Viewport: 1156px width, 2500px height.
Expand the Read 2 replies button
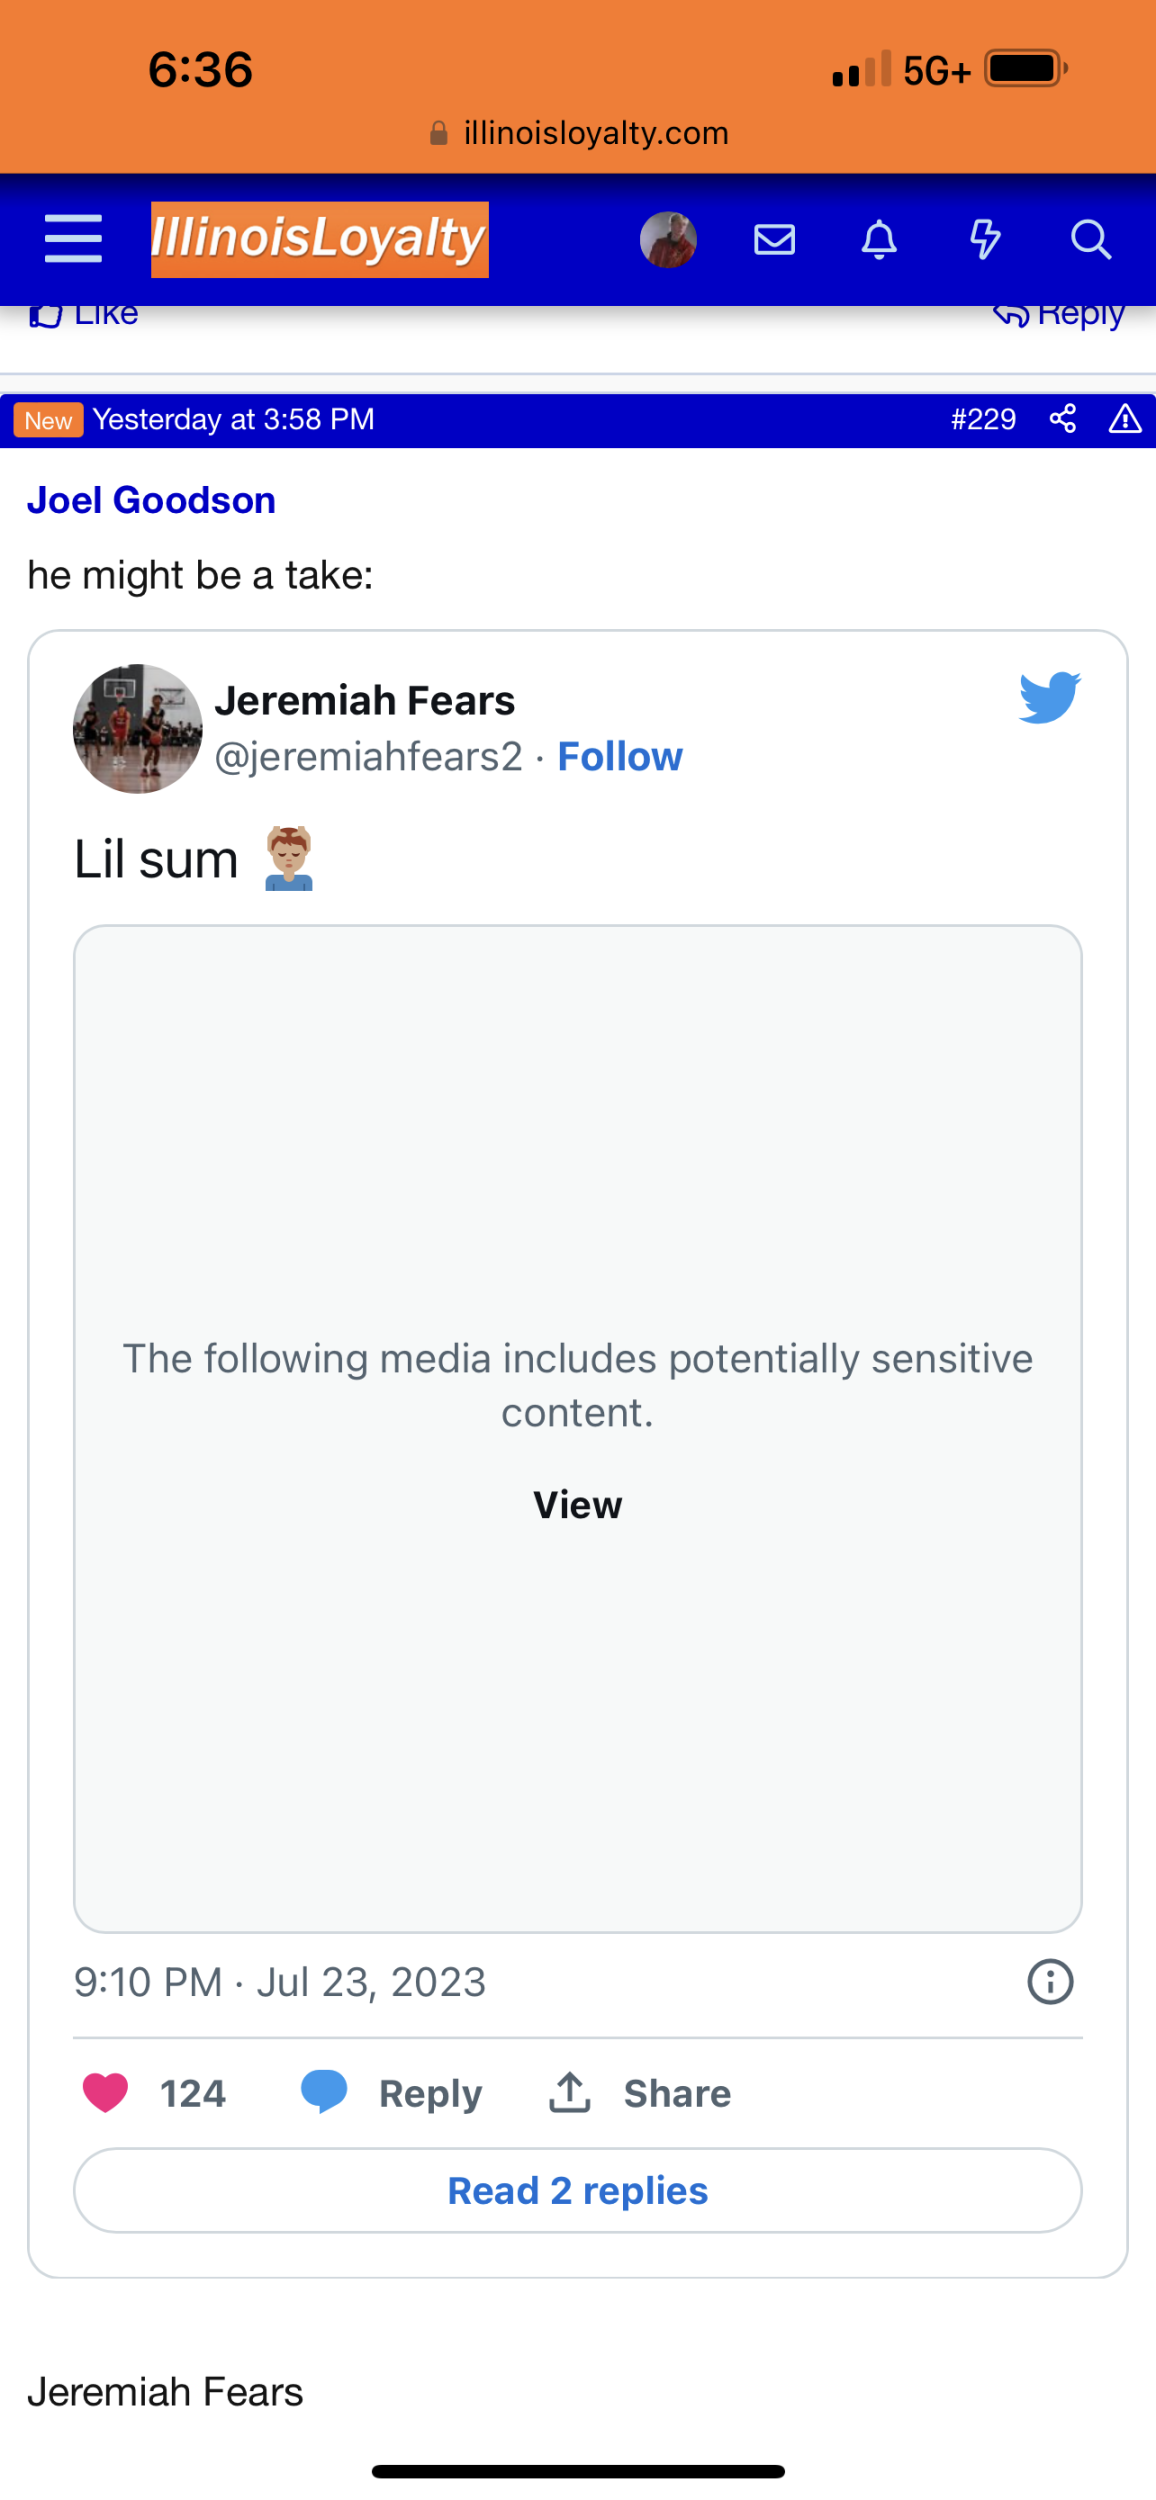tap(578, 2190)
